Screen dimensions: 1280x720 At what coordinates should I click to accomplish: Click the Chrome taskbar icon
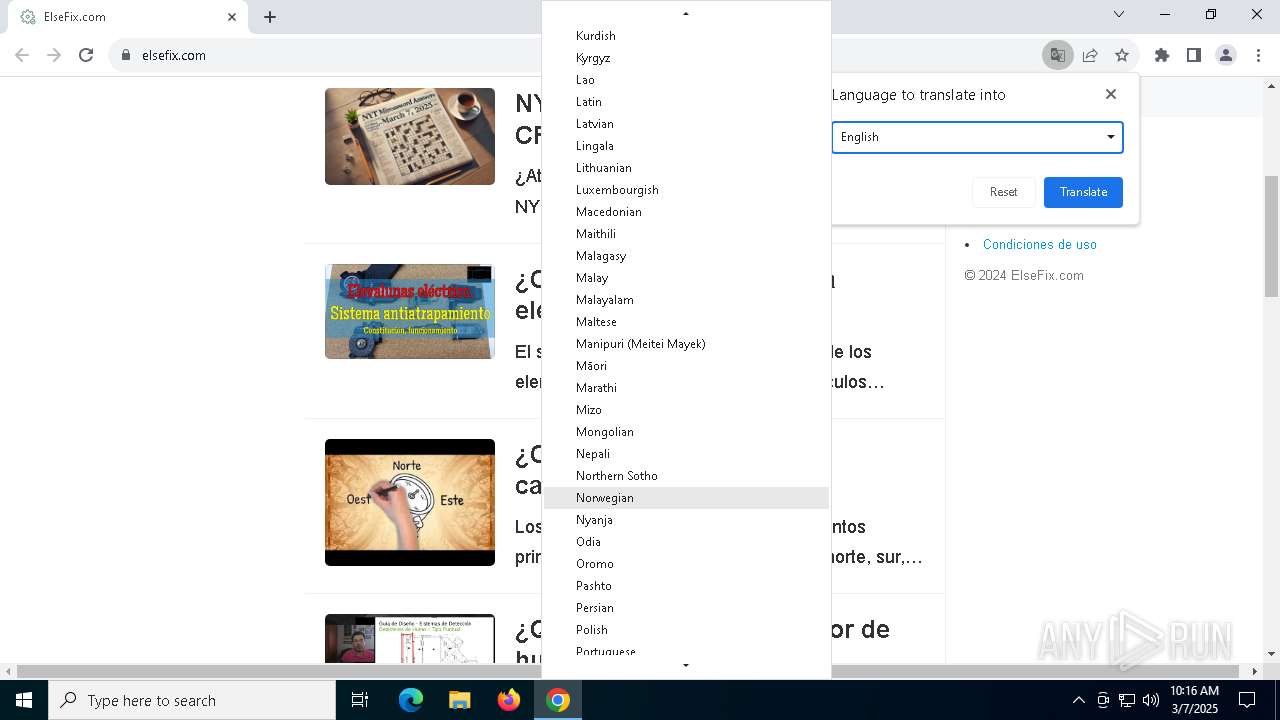click(x=558, y=700)
